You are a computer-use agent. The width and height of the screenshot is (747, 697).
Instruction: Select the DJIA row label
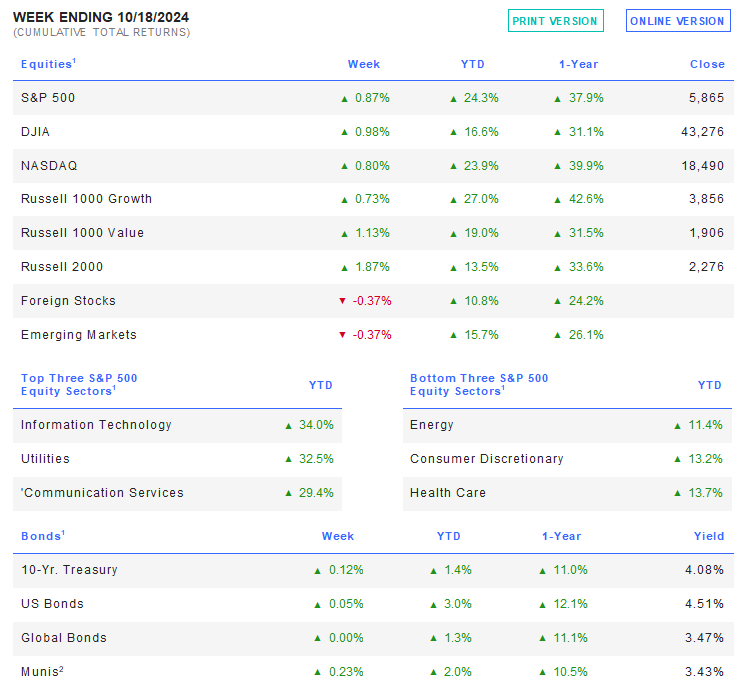click(35, 131)
